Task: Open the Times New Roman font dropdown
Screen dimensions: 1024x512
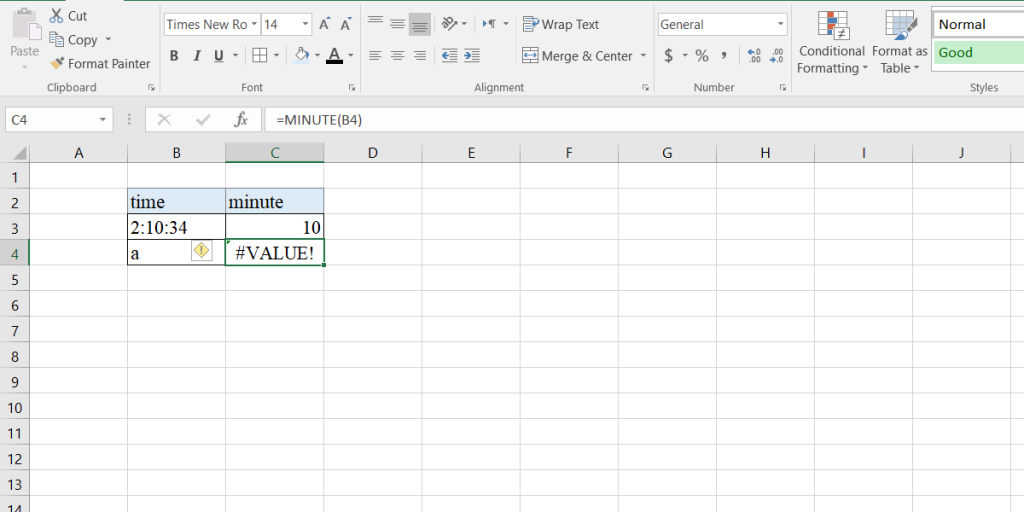Action: click(x=254, y=25)
